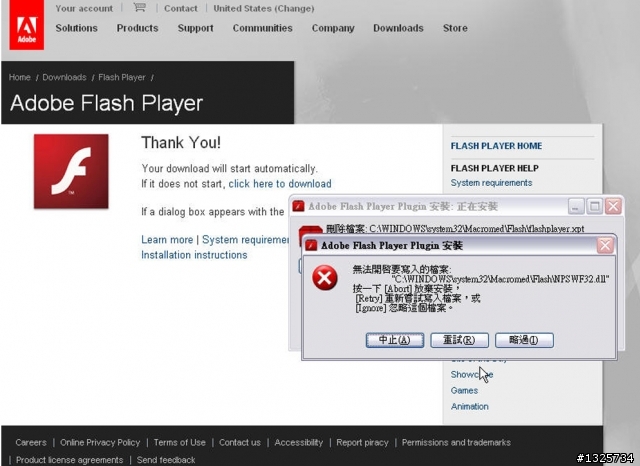640x466 pixels.
Task: Open the Solutions menu
Action: [x=76, y=28]
